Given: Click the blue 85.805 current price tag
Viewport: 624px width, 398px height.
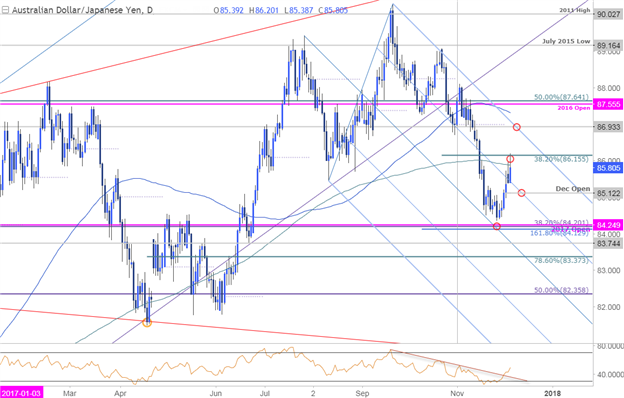Looking at the screenshot, I should tap(608, 168).
